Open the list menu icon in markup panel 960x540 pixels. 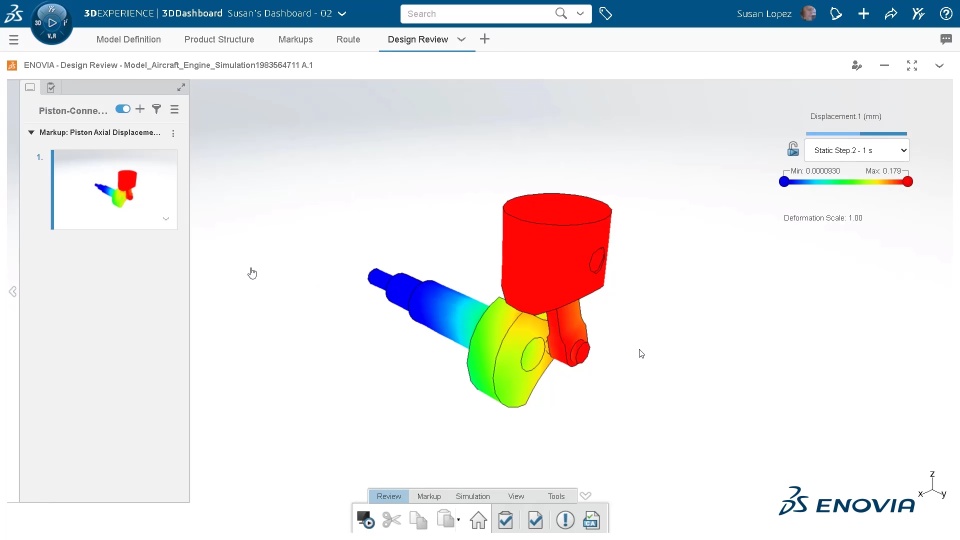(x=174, y=109)
